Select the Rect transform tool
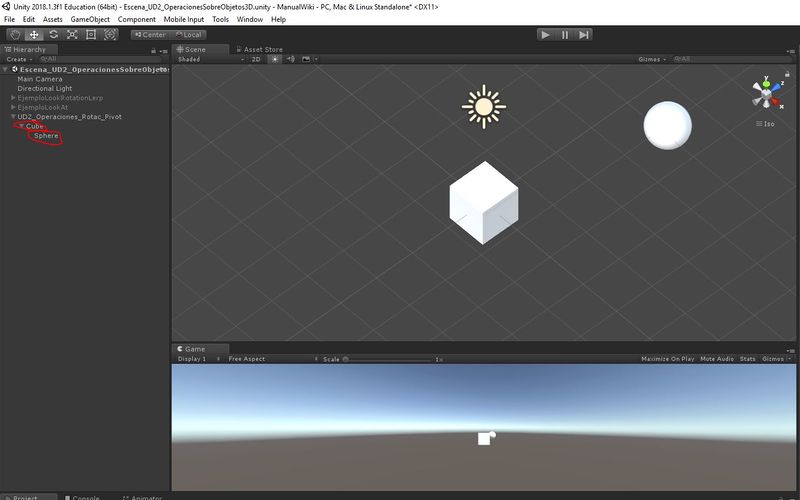This screenshot has height=500, width=800. 91,35
